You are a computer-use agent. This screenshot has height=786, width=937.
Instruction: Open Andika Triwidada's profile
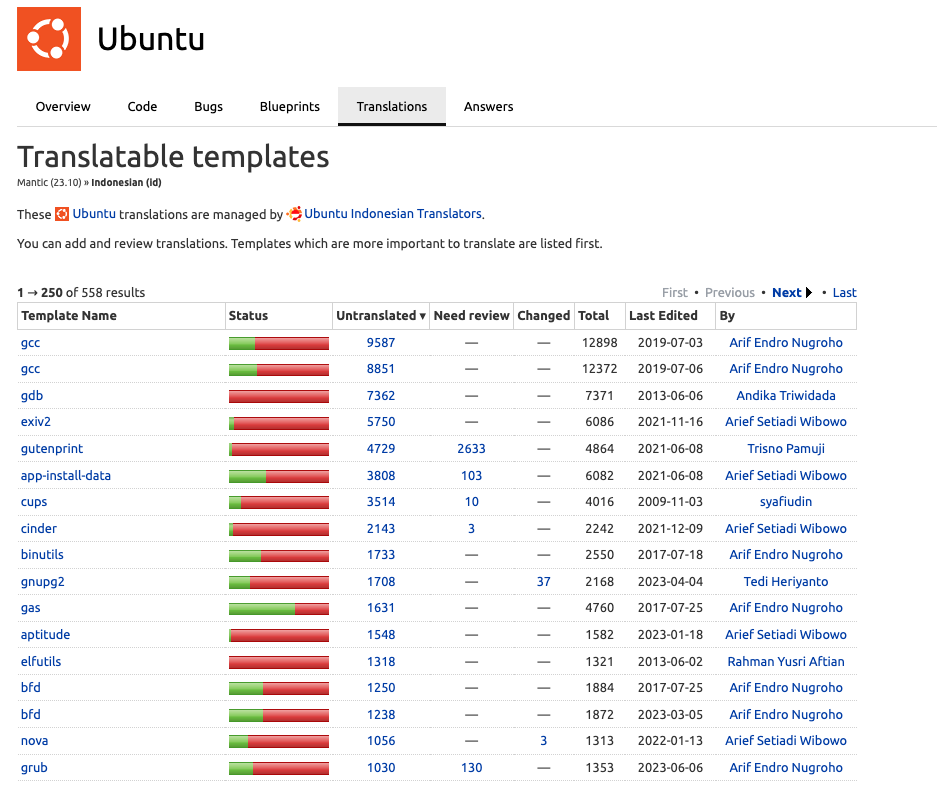[786, 396]
